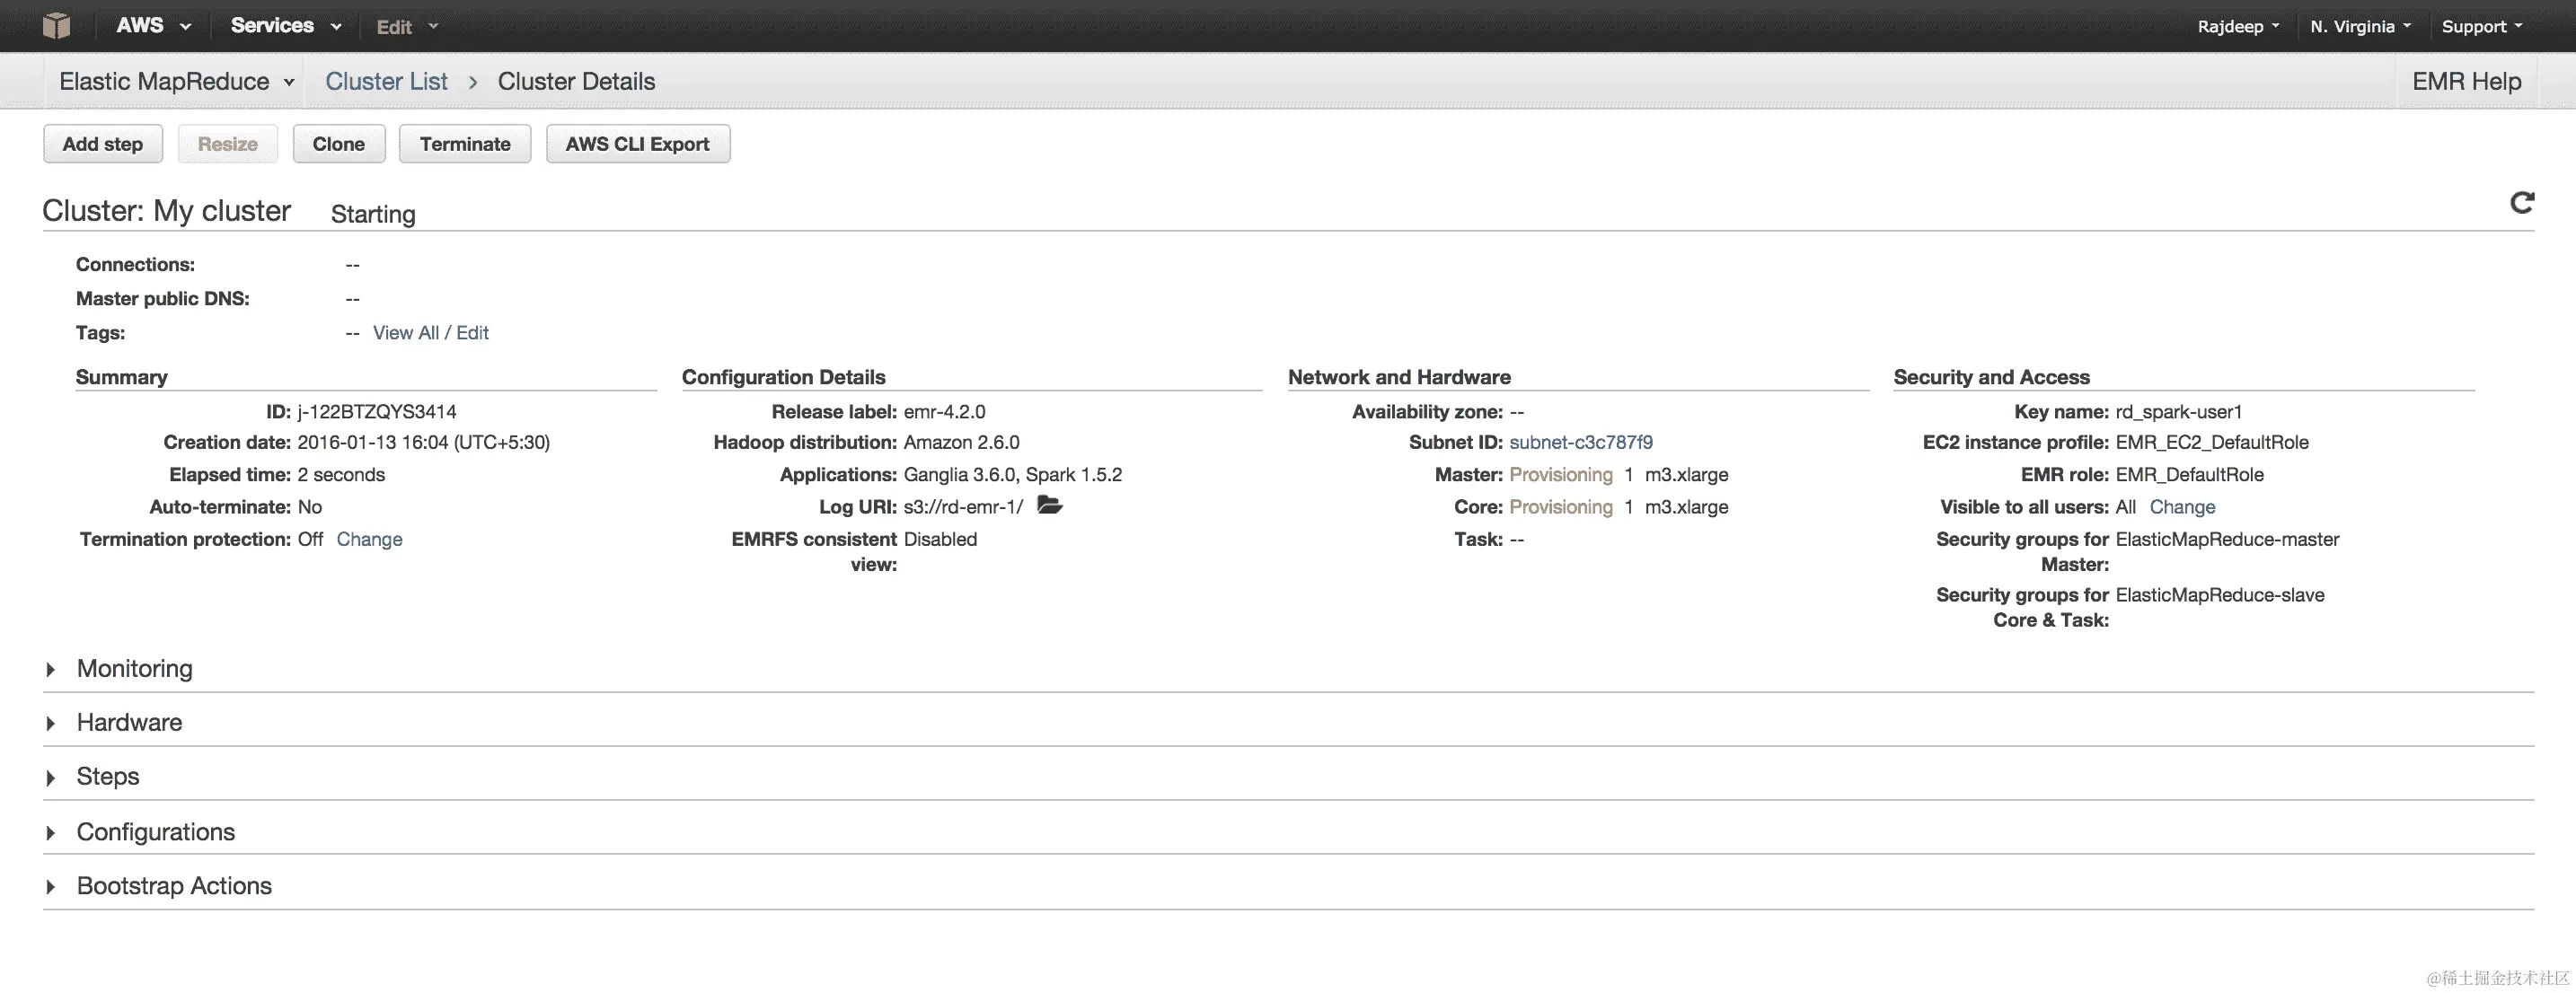This screenshot has width=2576, height=993.
Task: Open the Services dropdown menu
Action: (x=285, y=26)
